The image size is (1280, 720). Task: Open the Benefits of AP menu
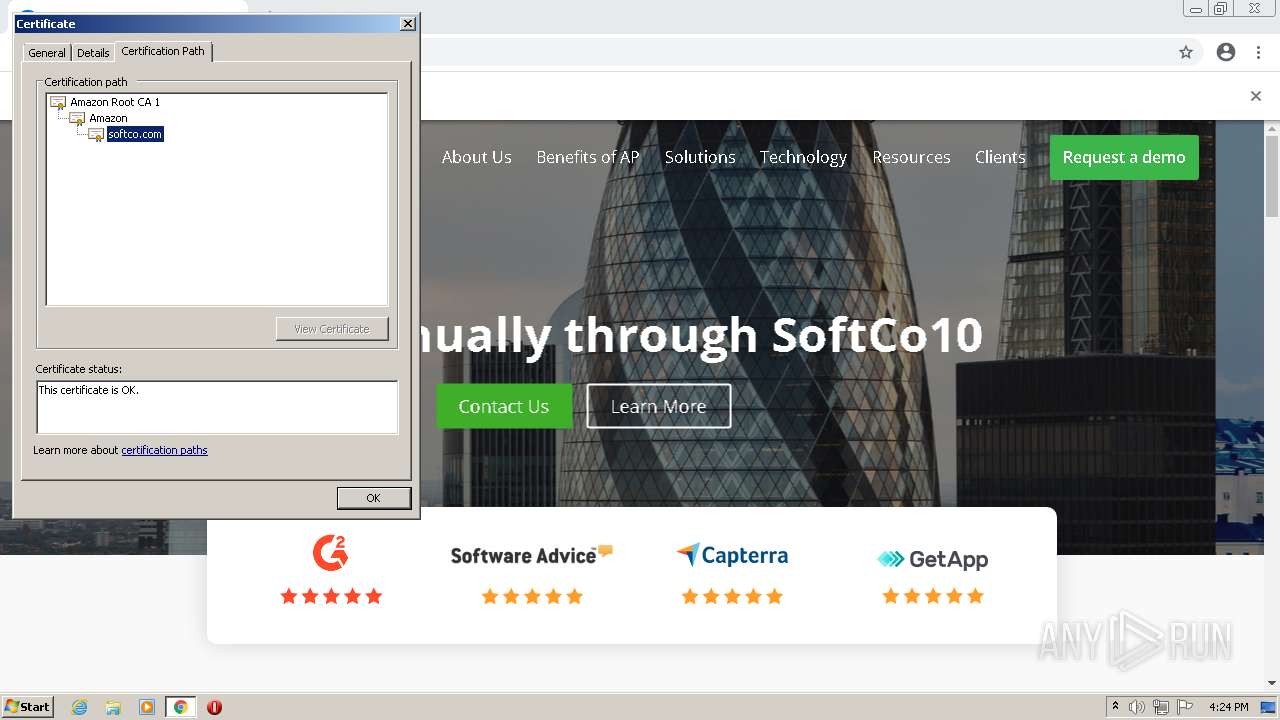click(588, 157)
